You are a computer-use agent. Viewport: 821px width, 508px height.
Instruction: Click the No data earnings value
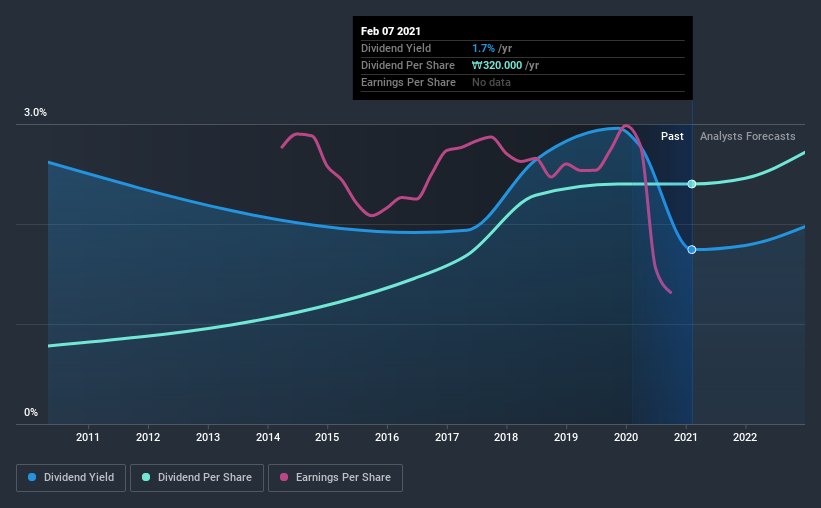click(491, 82)
